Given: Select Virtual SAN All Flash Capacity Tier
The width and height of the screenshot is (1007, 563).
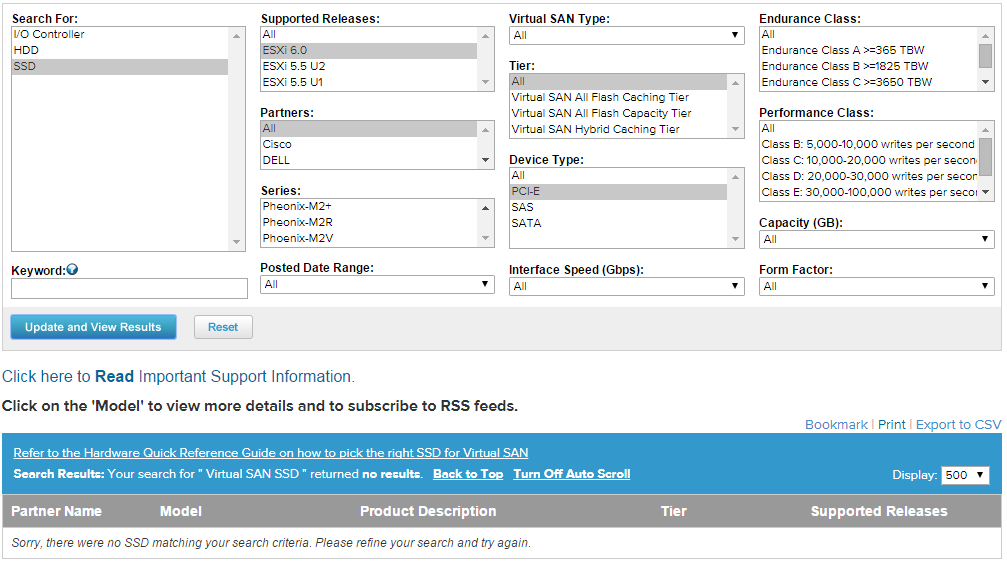Looking at the screenshot, I should click(618, 114).
